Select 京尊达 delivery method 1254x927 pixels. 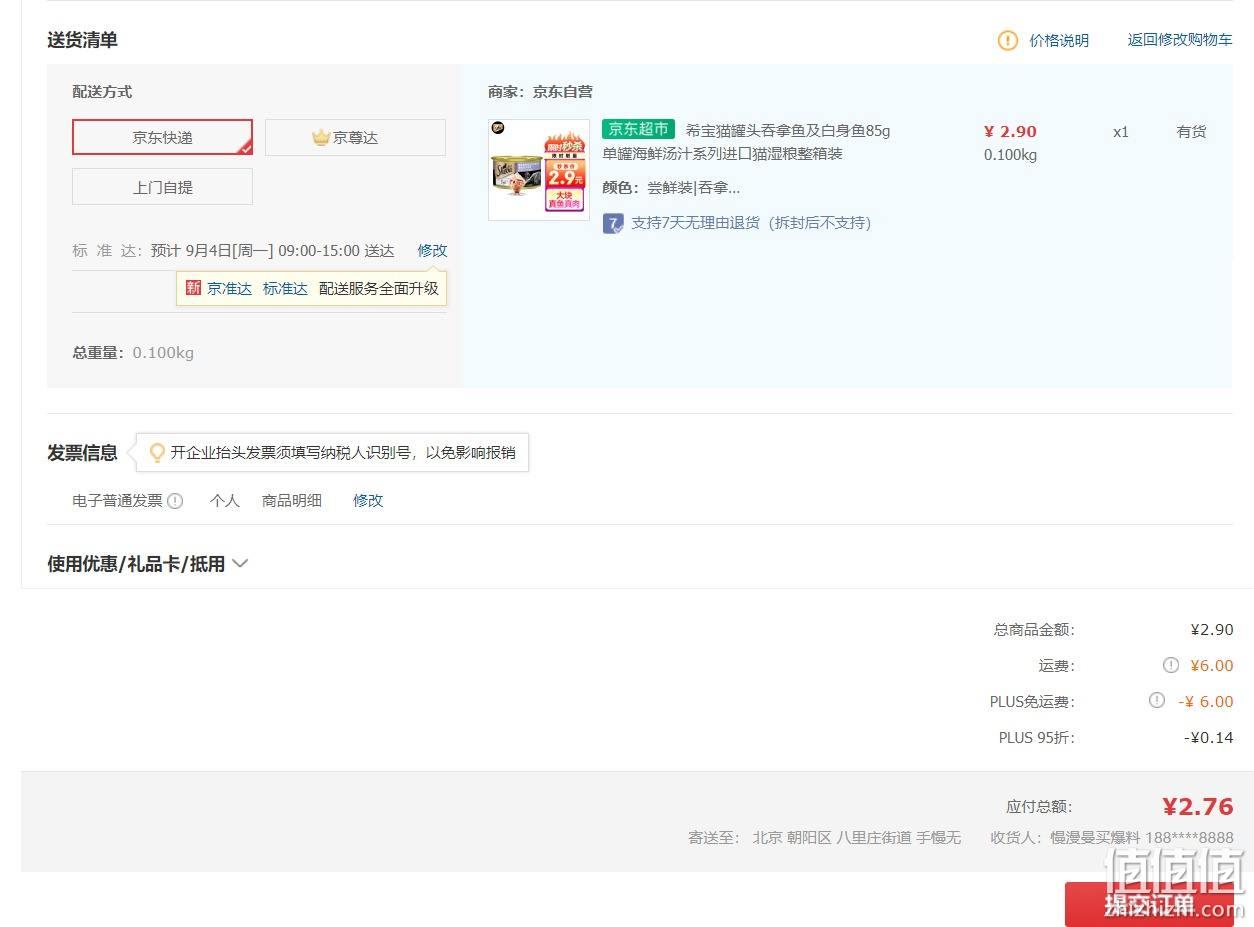point(355,138)
